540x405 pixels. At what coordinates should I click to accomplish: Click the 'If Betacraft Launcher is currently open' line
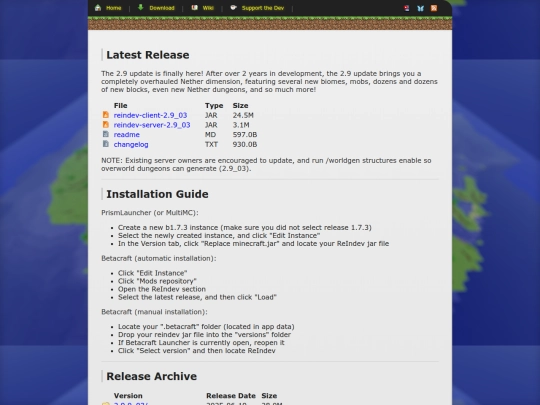click(201, 343)
